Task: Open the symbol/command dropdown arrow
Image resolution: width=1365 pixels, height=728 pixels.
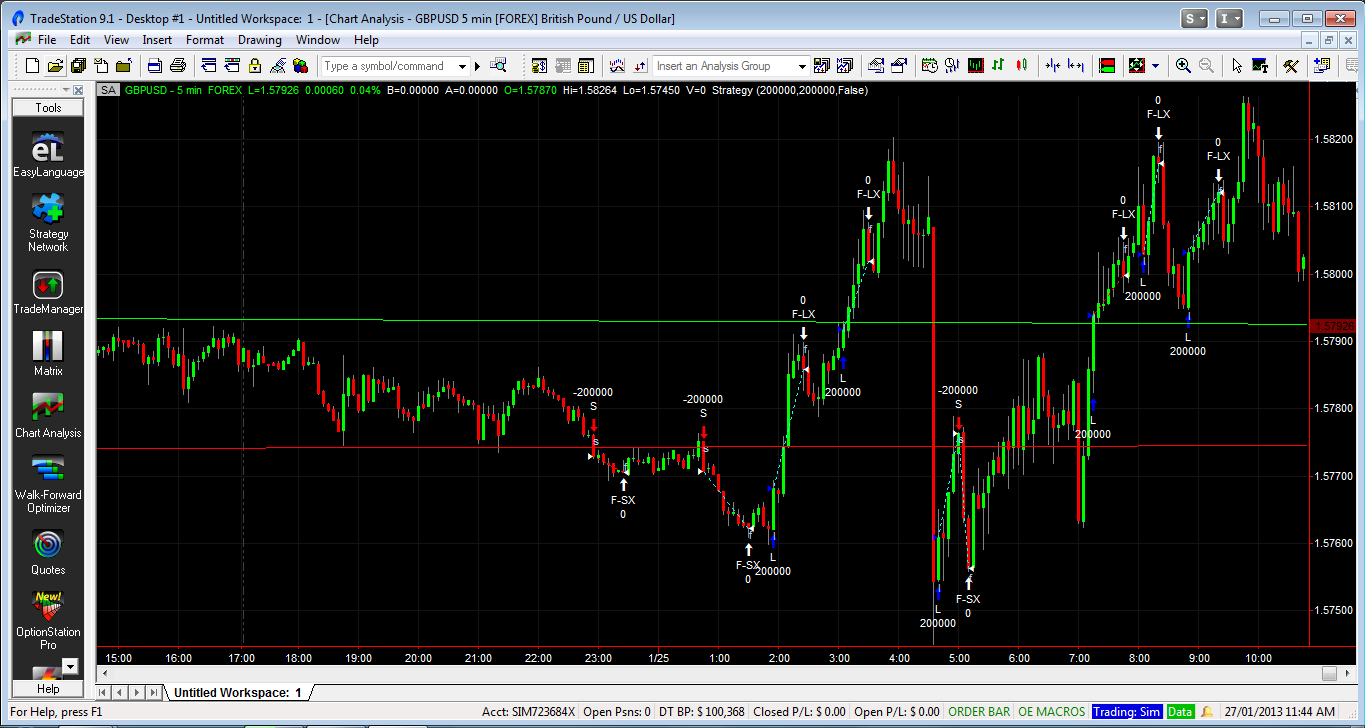Action: 462,66
